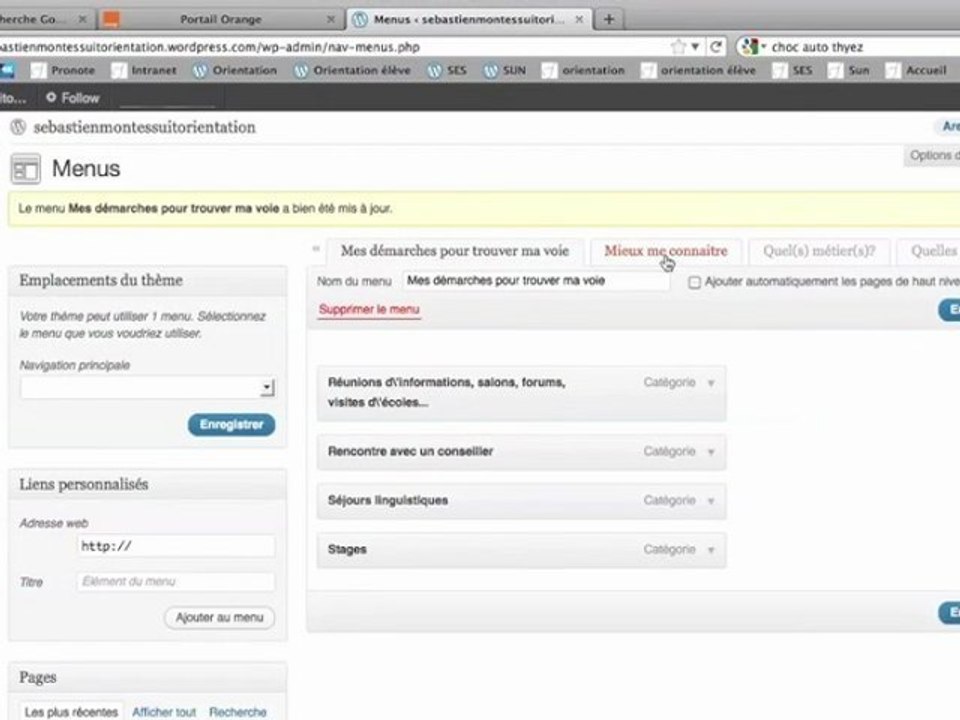
Task: Click Ajouter au menu button
Action: [219, 618]
